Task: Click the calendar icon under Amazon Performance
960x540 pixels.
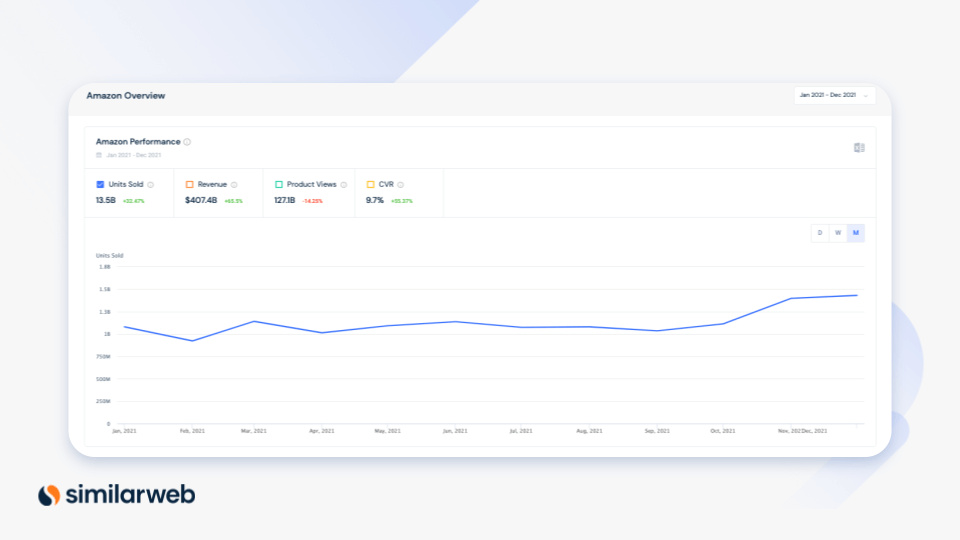Action: click(99, 155)
